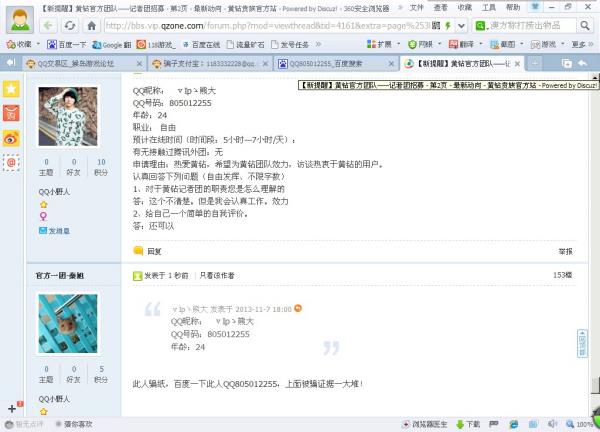The image size is (600, 432).
Task: Expand the 截图 dropdown arrow
Action: coord(522,44)
